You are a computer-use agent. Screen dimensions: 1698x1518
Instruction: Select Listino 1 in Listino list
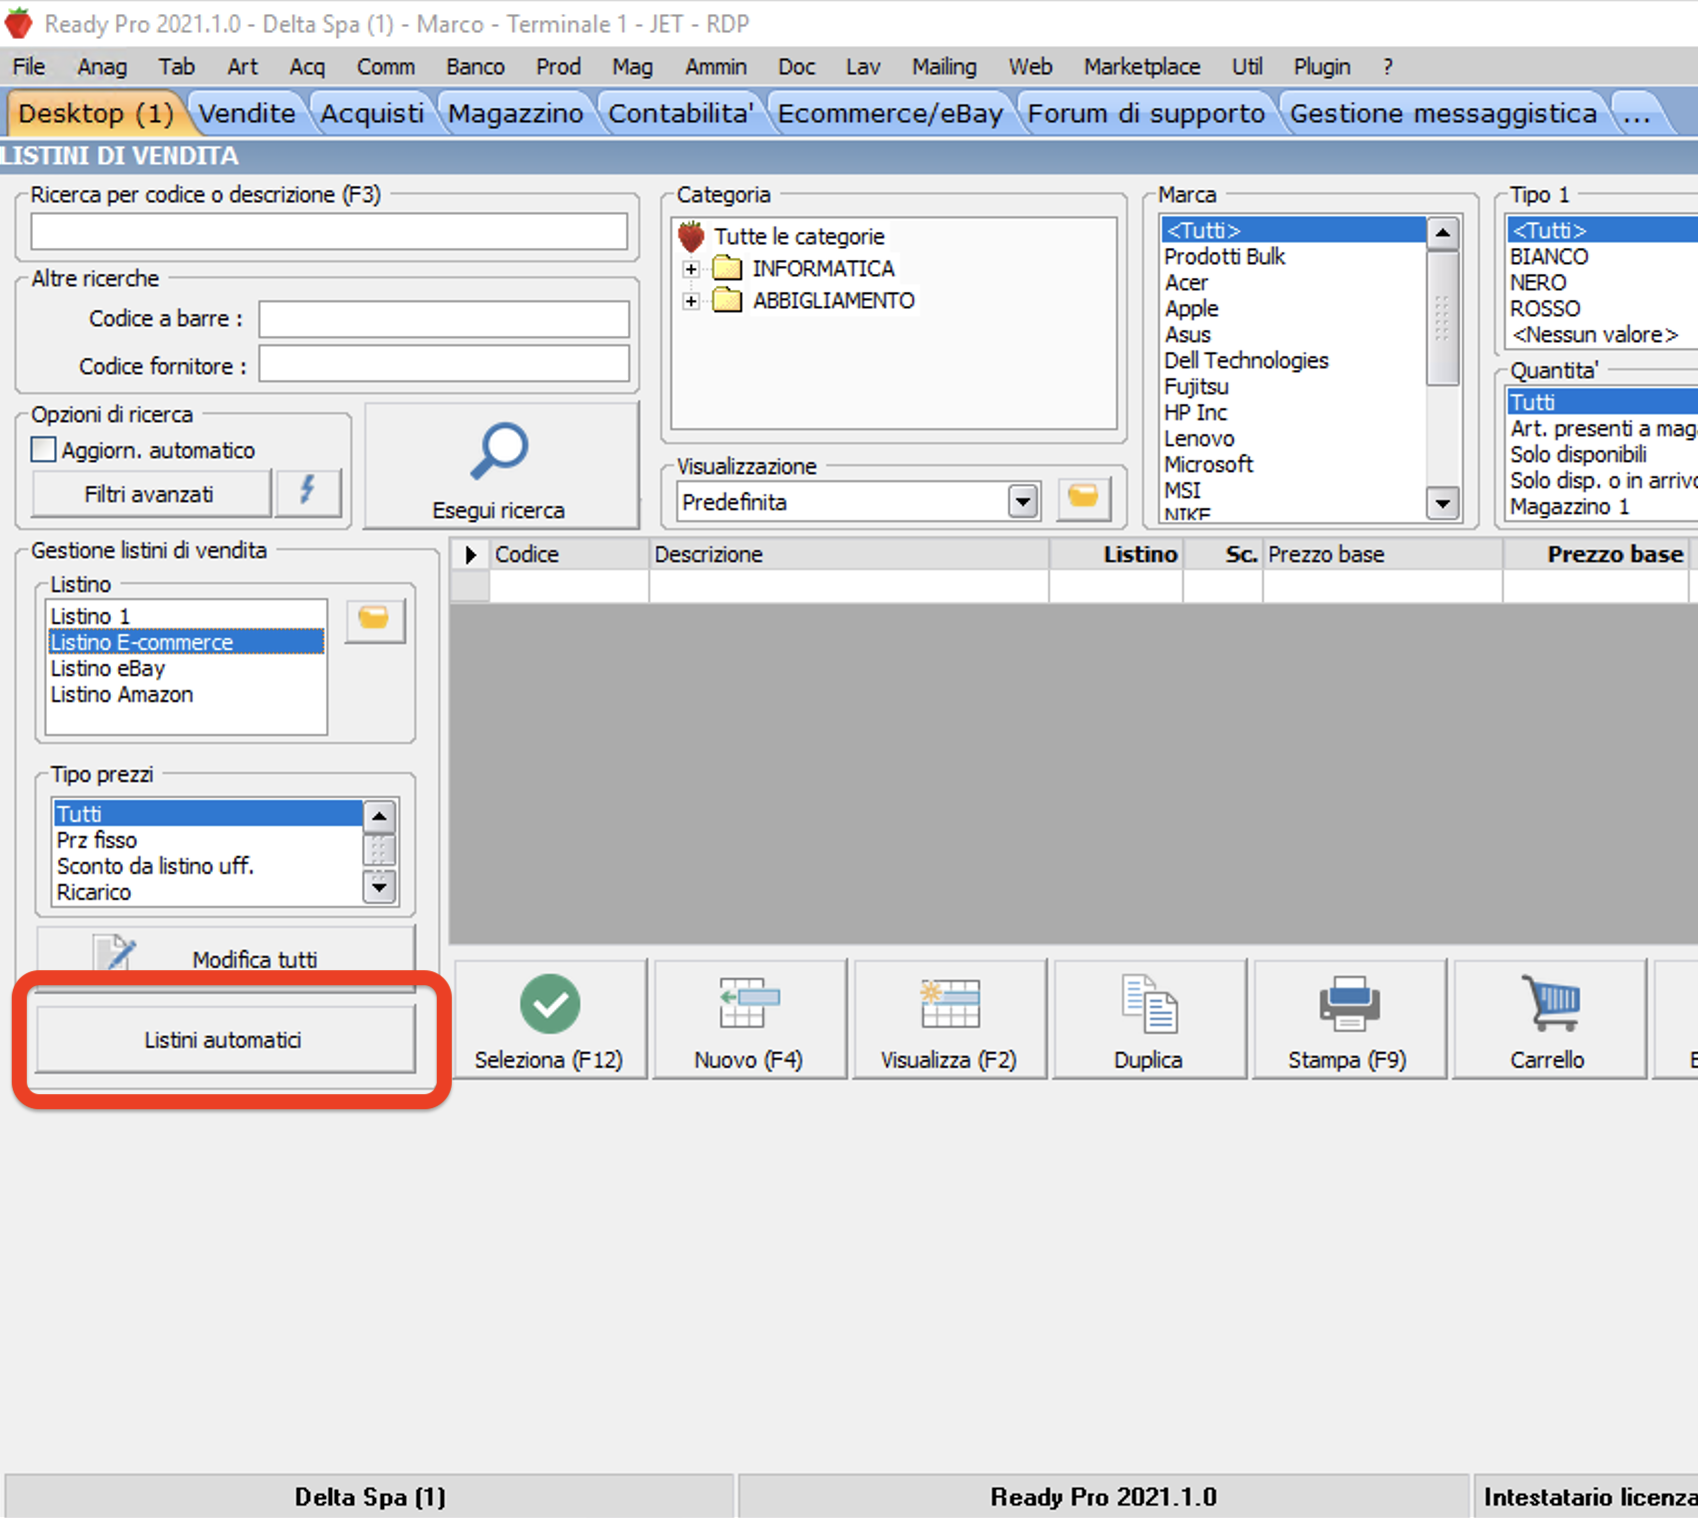click(x=186, y=616)
